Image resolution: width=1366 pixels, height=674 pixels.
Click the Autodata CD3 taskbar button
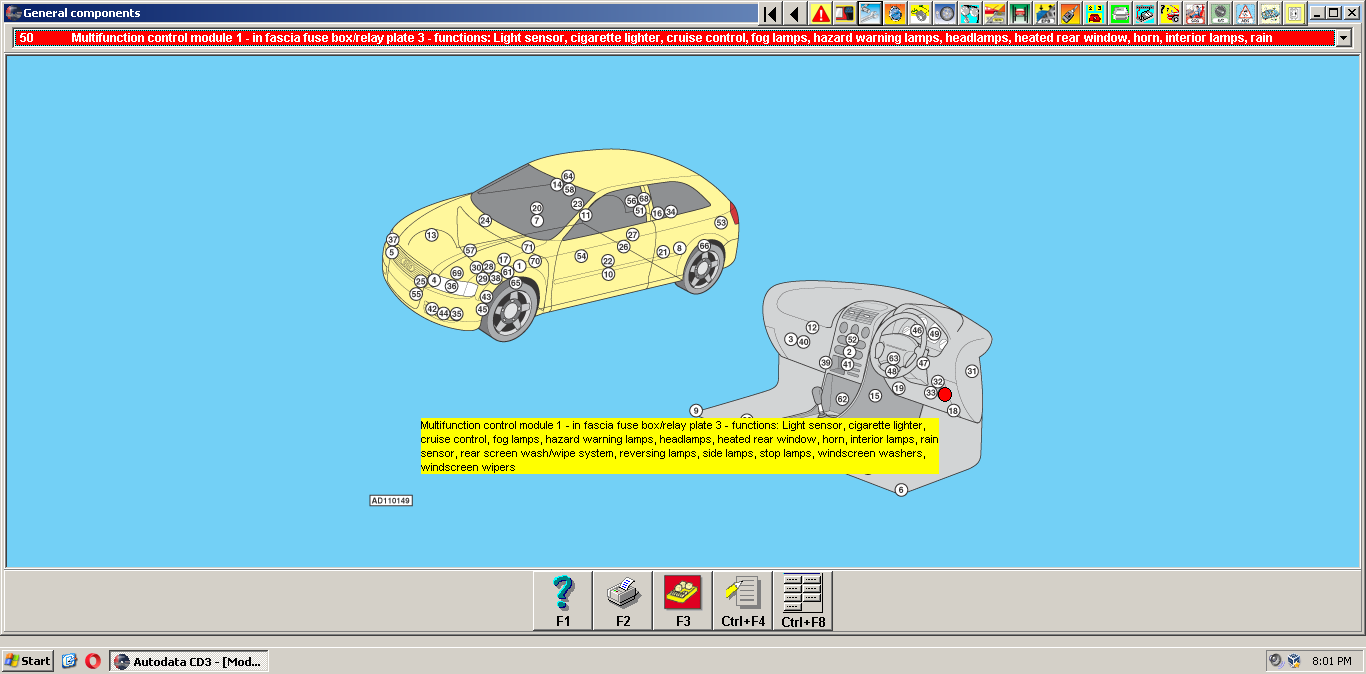188,661
